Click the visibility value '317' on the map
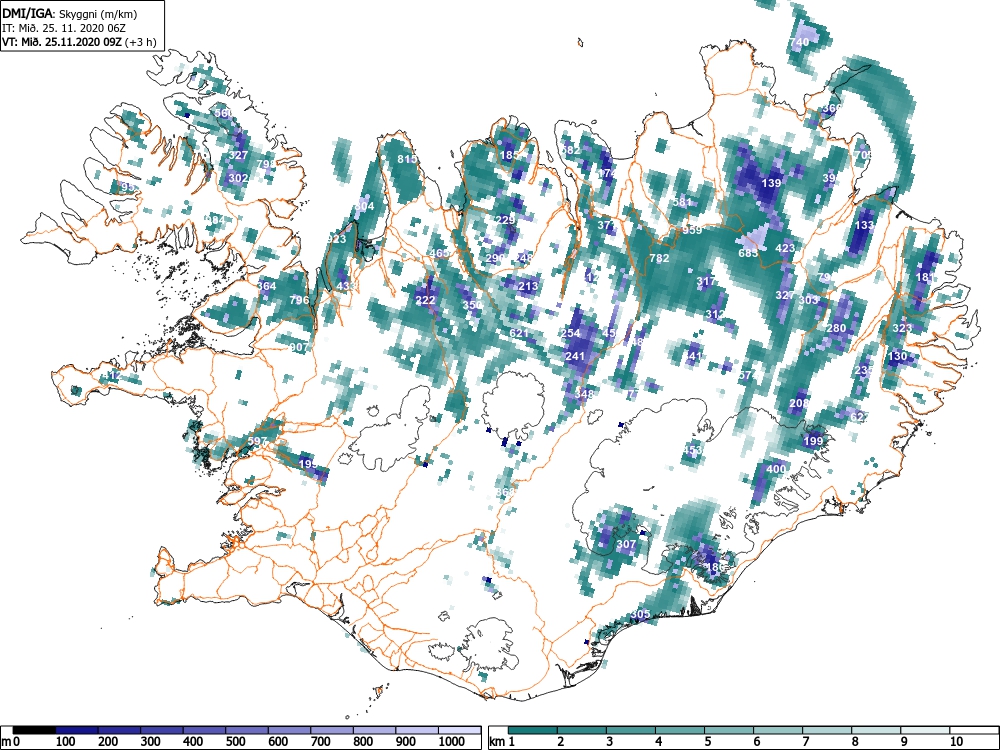Viewport: 1000px width, 750px height. click(x=706, y=281)
